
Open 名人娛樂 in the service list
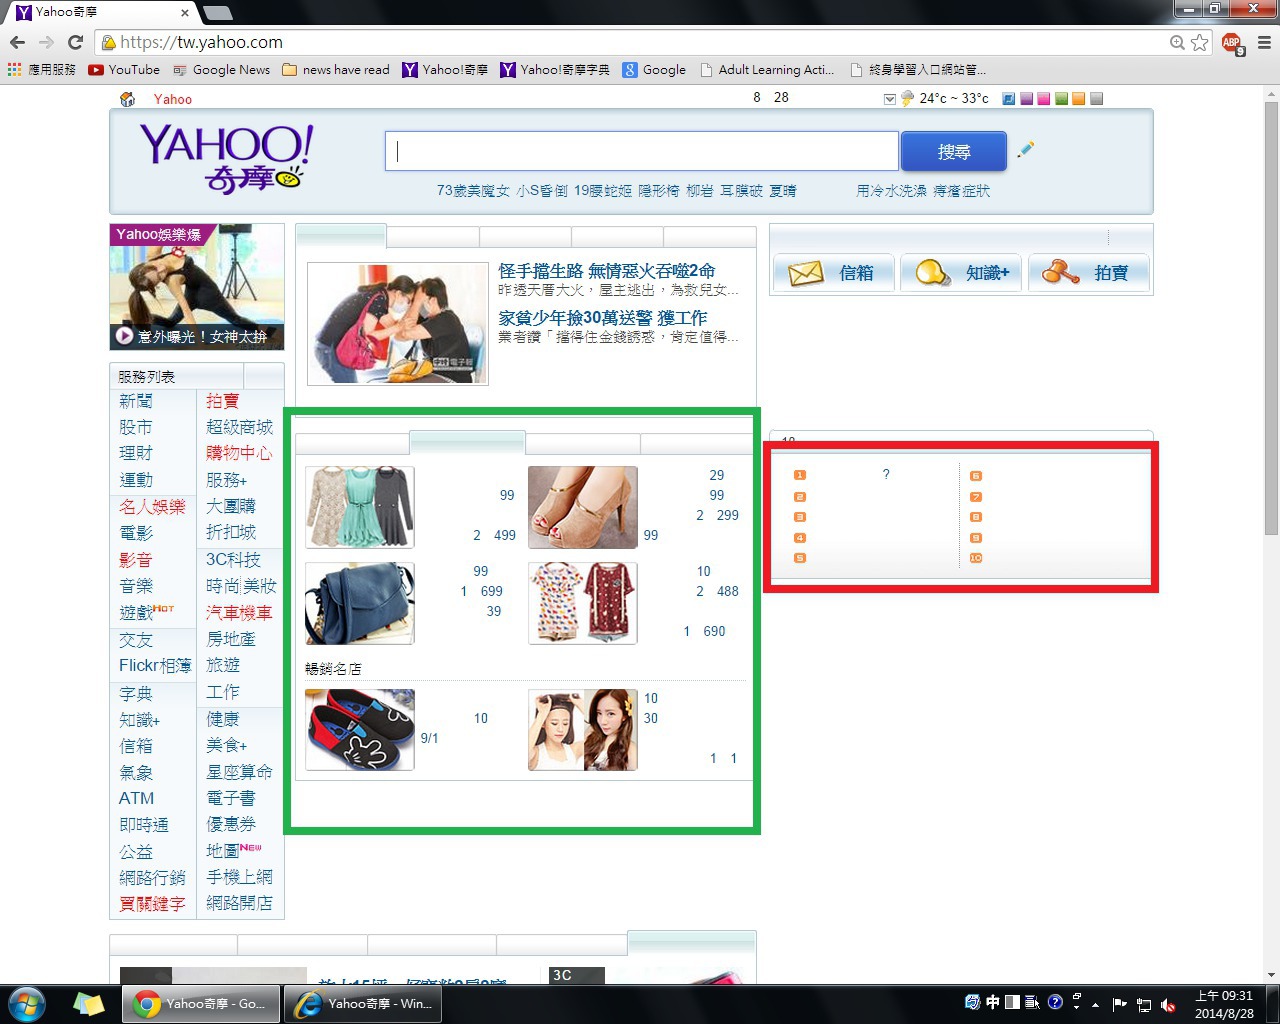[152, 507]
